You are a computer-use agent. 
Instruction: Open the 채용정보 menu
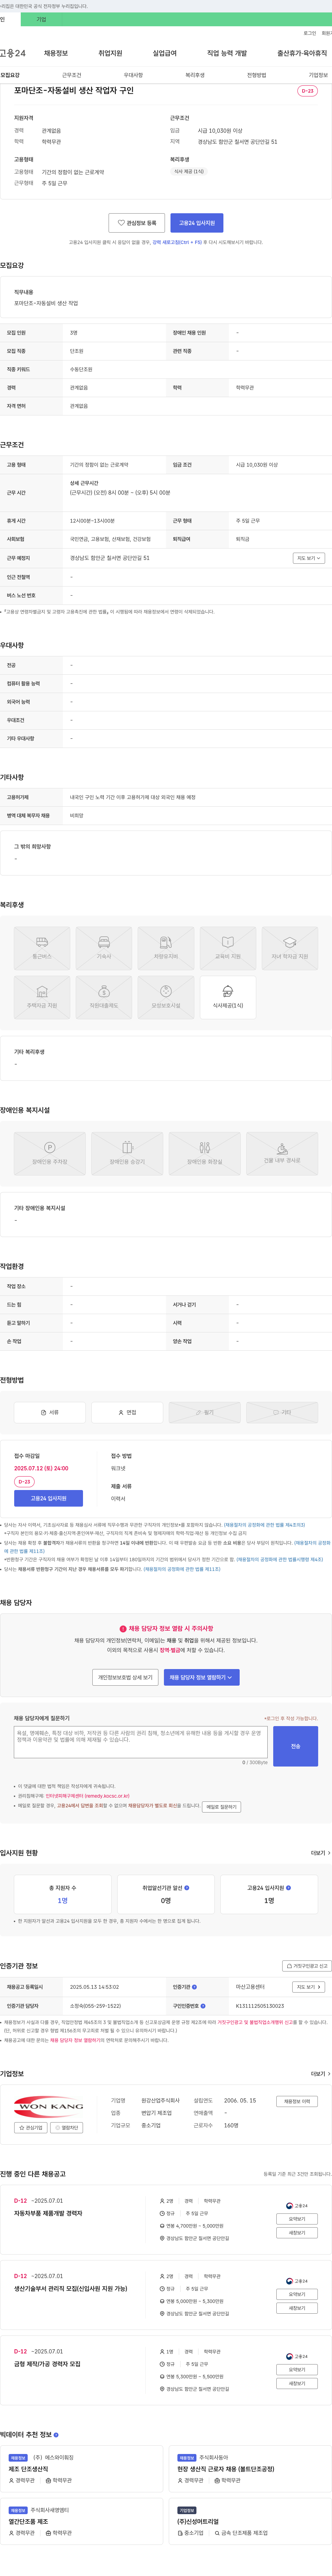click(x=56, y=53)
